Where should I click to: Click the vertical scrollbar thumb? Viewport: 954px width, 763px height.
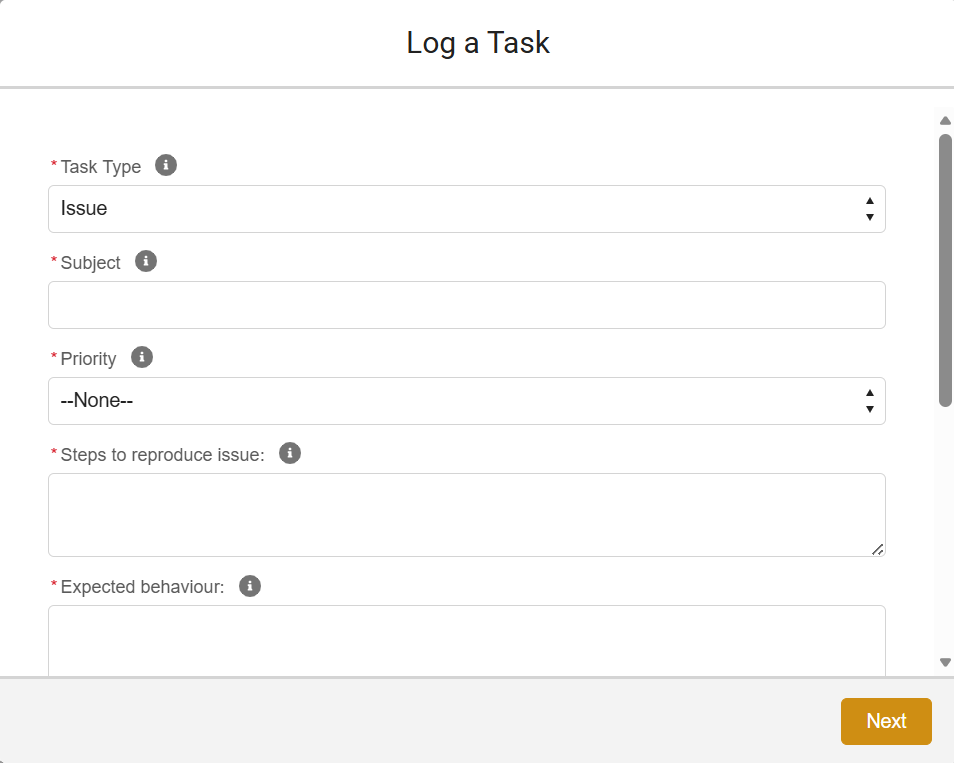point(945,270)
